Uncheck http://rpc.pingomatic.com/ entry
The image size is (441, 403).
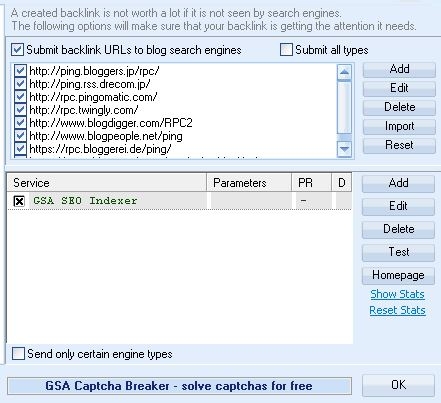coord(20,97)
